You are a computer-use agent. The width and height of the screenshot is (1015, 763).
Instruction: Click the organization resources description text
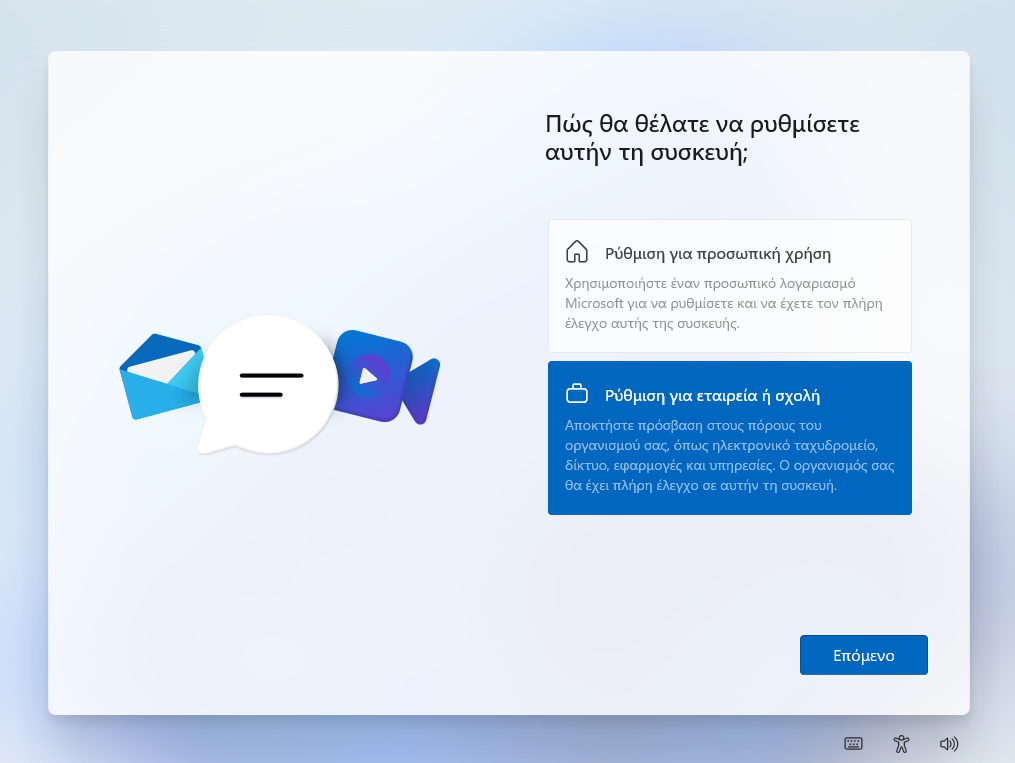pos(729,455)
